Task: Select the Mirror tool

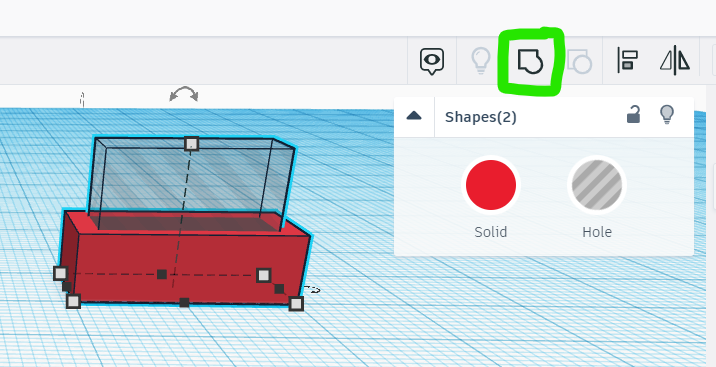Action: coord(675,60)
